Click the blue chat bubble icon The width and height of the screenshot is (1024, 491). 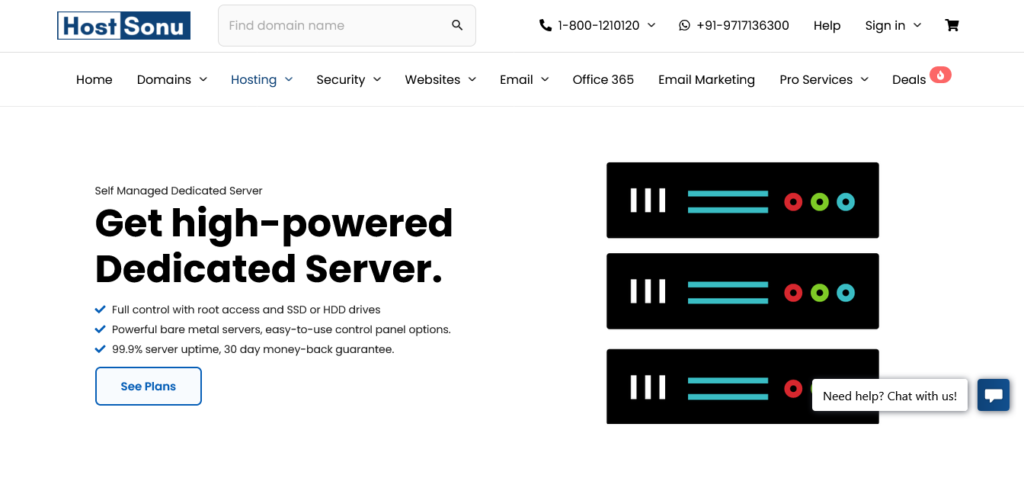(993, 395)
